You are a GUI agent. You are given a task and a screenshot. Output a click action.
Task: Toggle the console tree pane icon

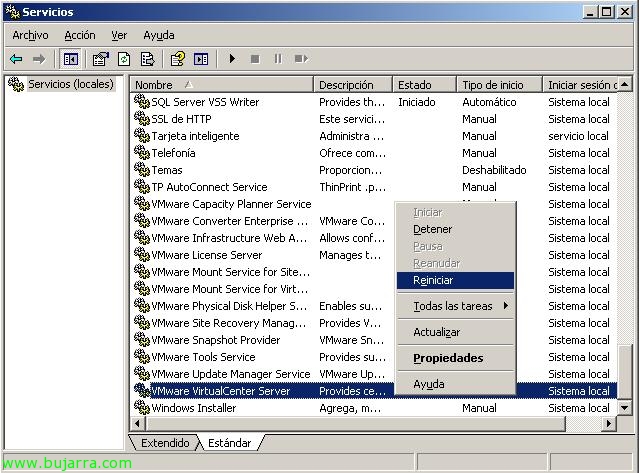[x=71, y=59]
